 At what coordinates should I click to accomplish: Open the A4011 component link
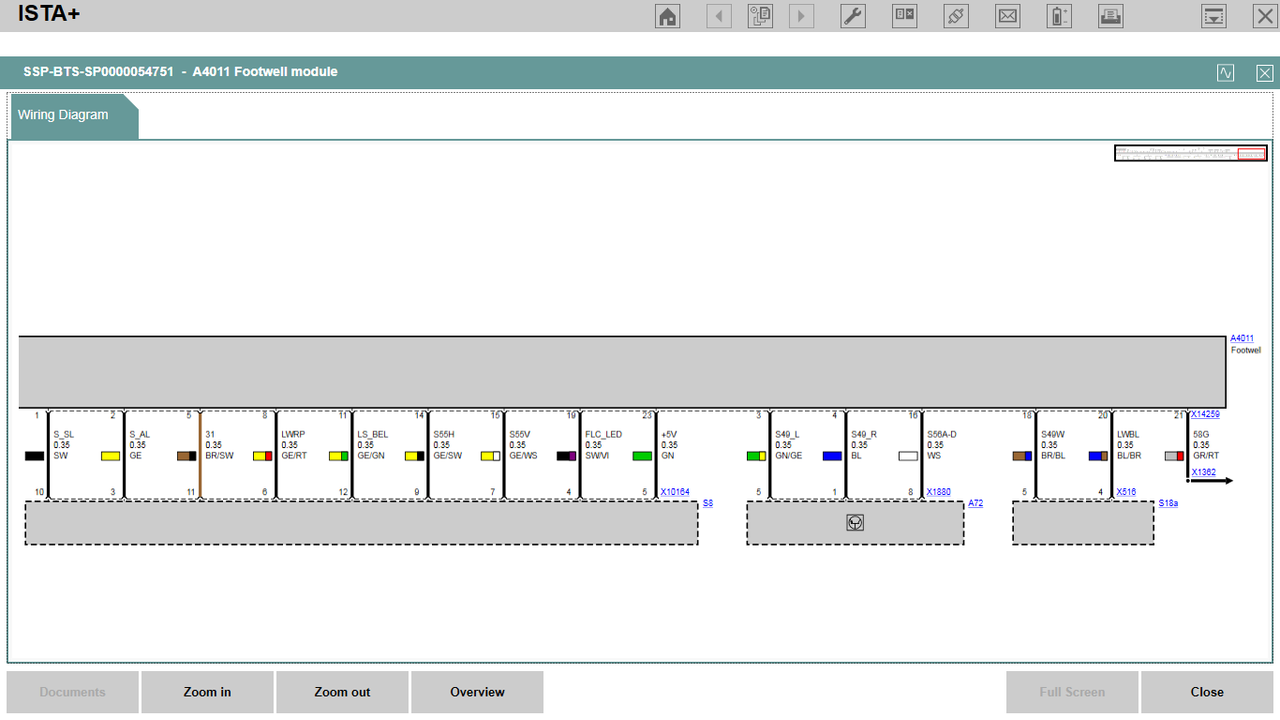(x=1241, y=339)
